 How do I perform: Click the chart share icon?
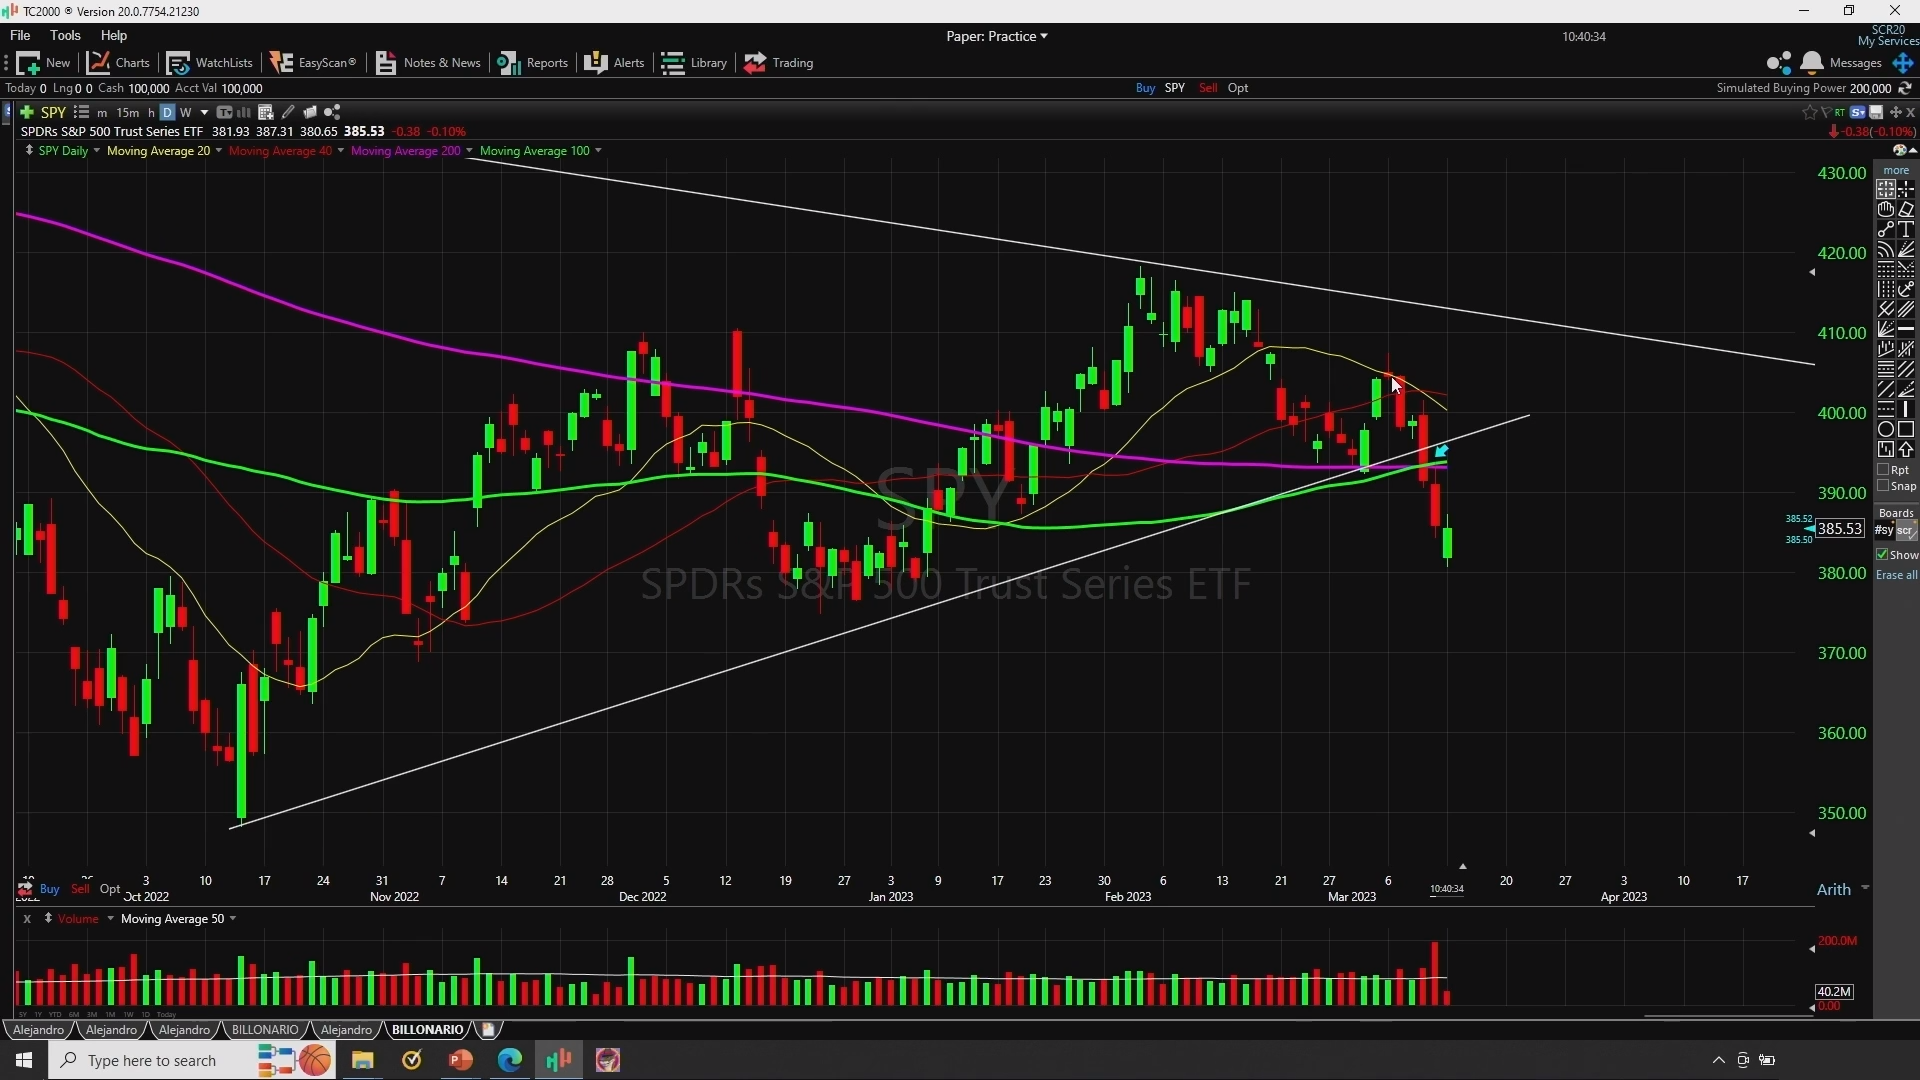click(x=333, y=112)
